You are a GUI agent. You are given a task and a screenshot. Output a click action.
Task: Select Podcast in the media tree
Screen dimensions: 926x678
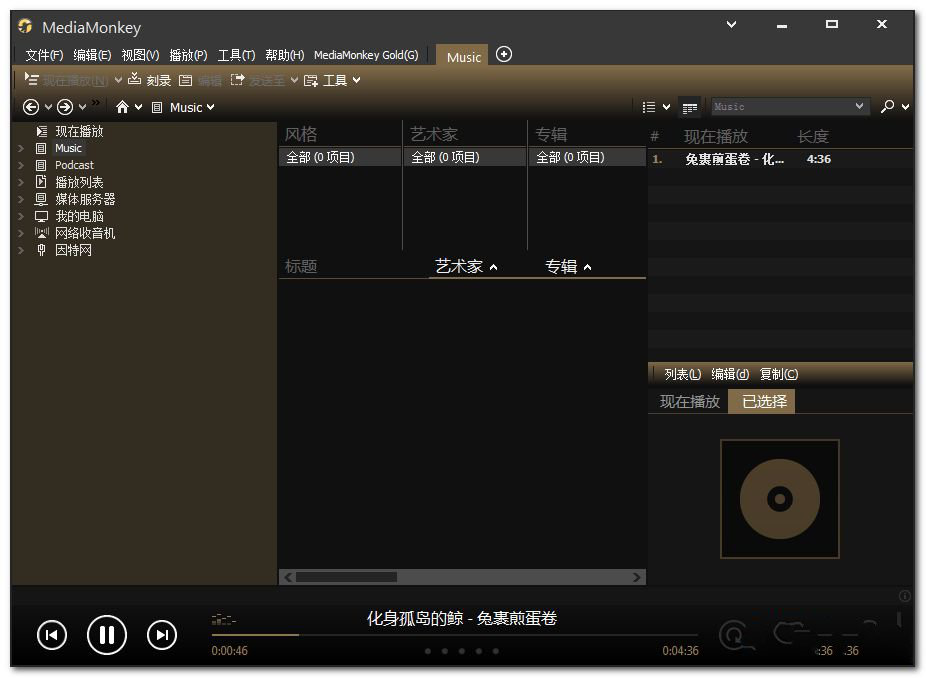[74, 165]
